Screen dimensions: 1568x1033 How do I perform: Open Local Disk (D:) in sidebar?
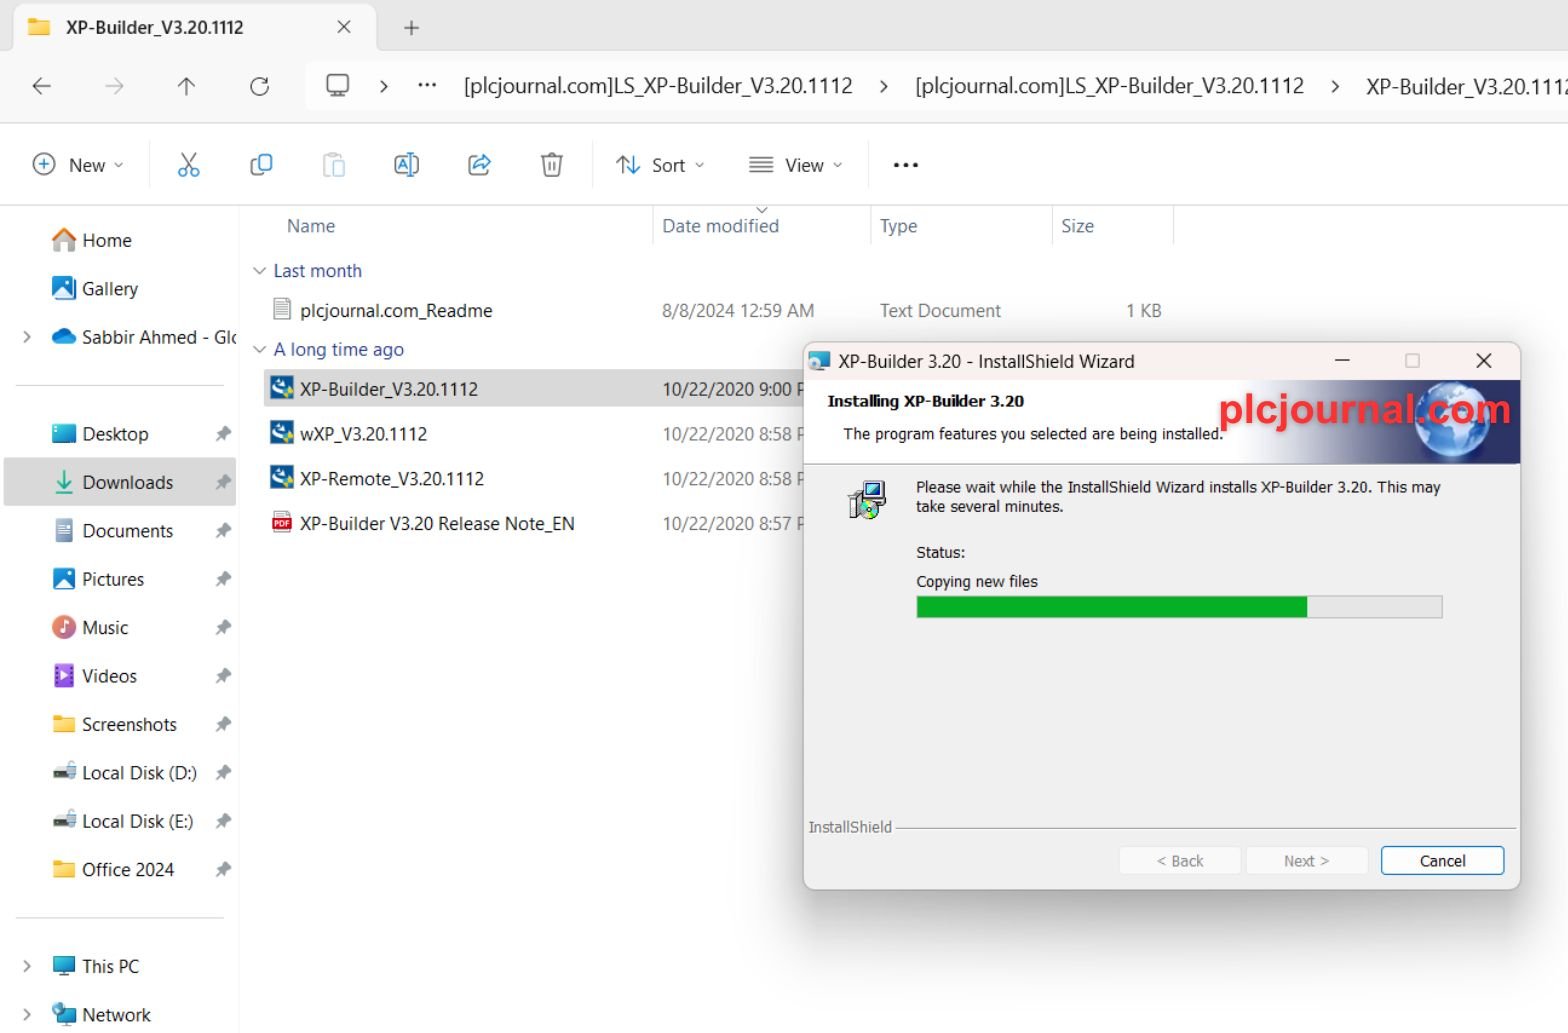coord(124,773)
